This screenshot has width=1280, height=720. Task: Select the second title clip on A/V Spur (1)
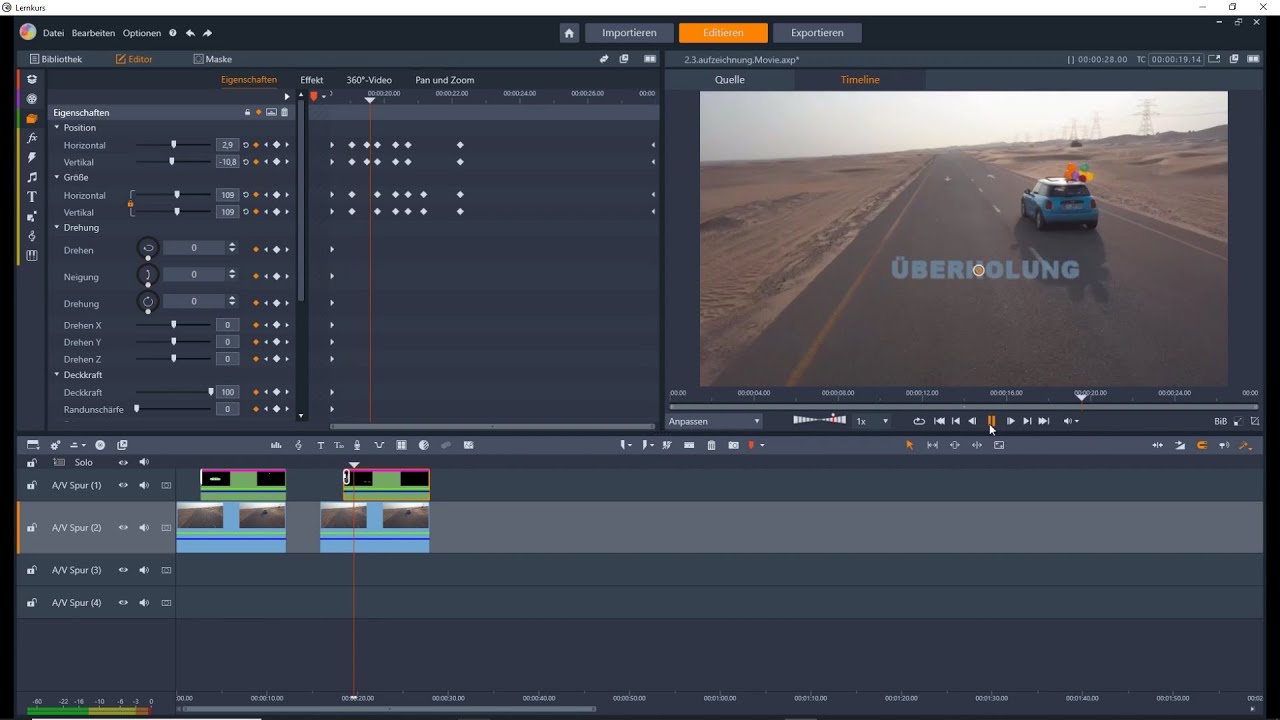(x=387, y=484)
